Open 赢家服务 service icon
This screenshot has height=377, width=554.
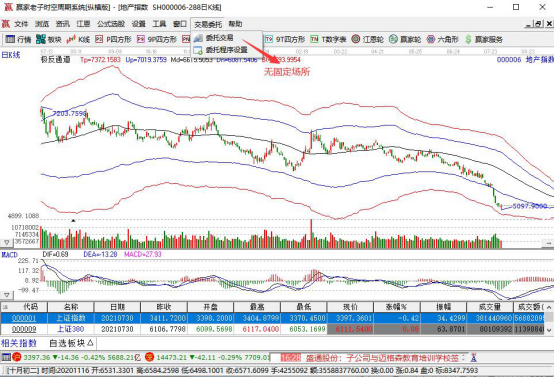point(484,39)
